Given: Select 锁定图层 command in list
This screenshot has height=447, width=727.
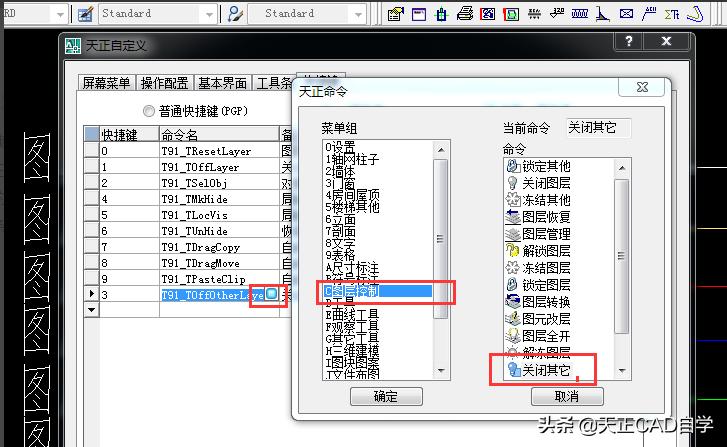Looking at the screenshot, I should (x=538, y=285).
